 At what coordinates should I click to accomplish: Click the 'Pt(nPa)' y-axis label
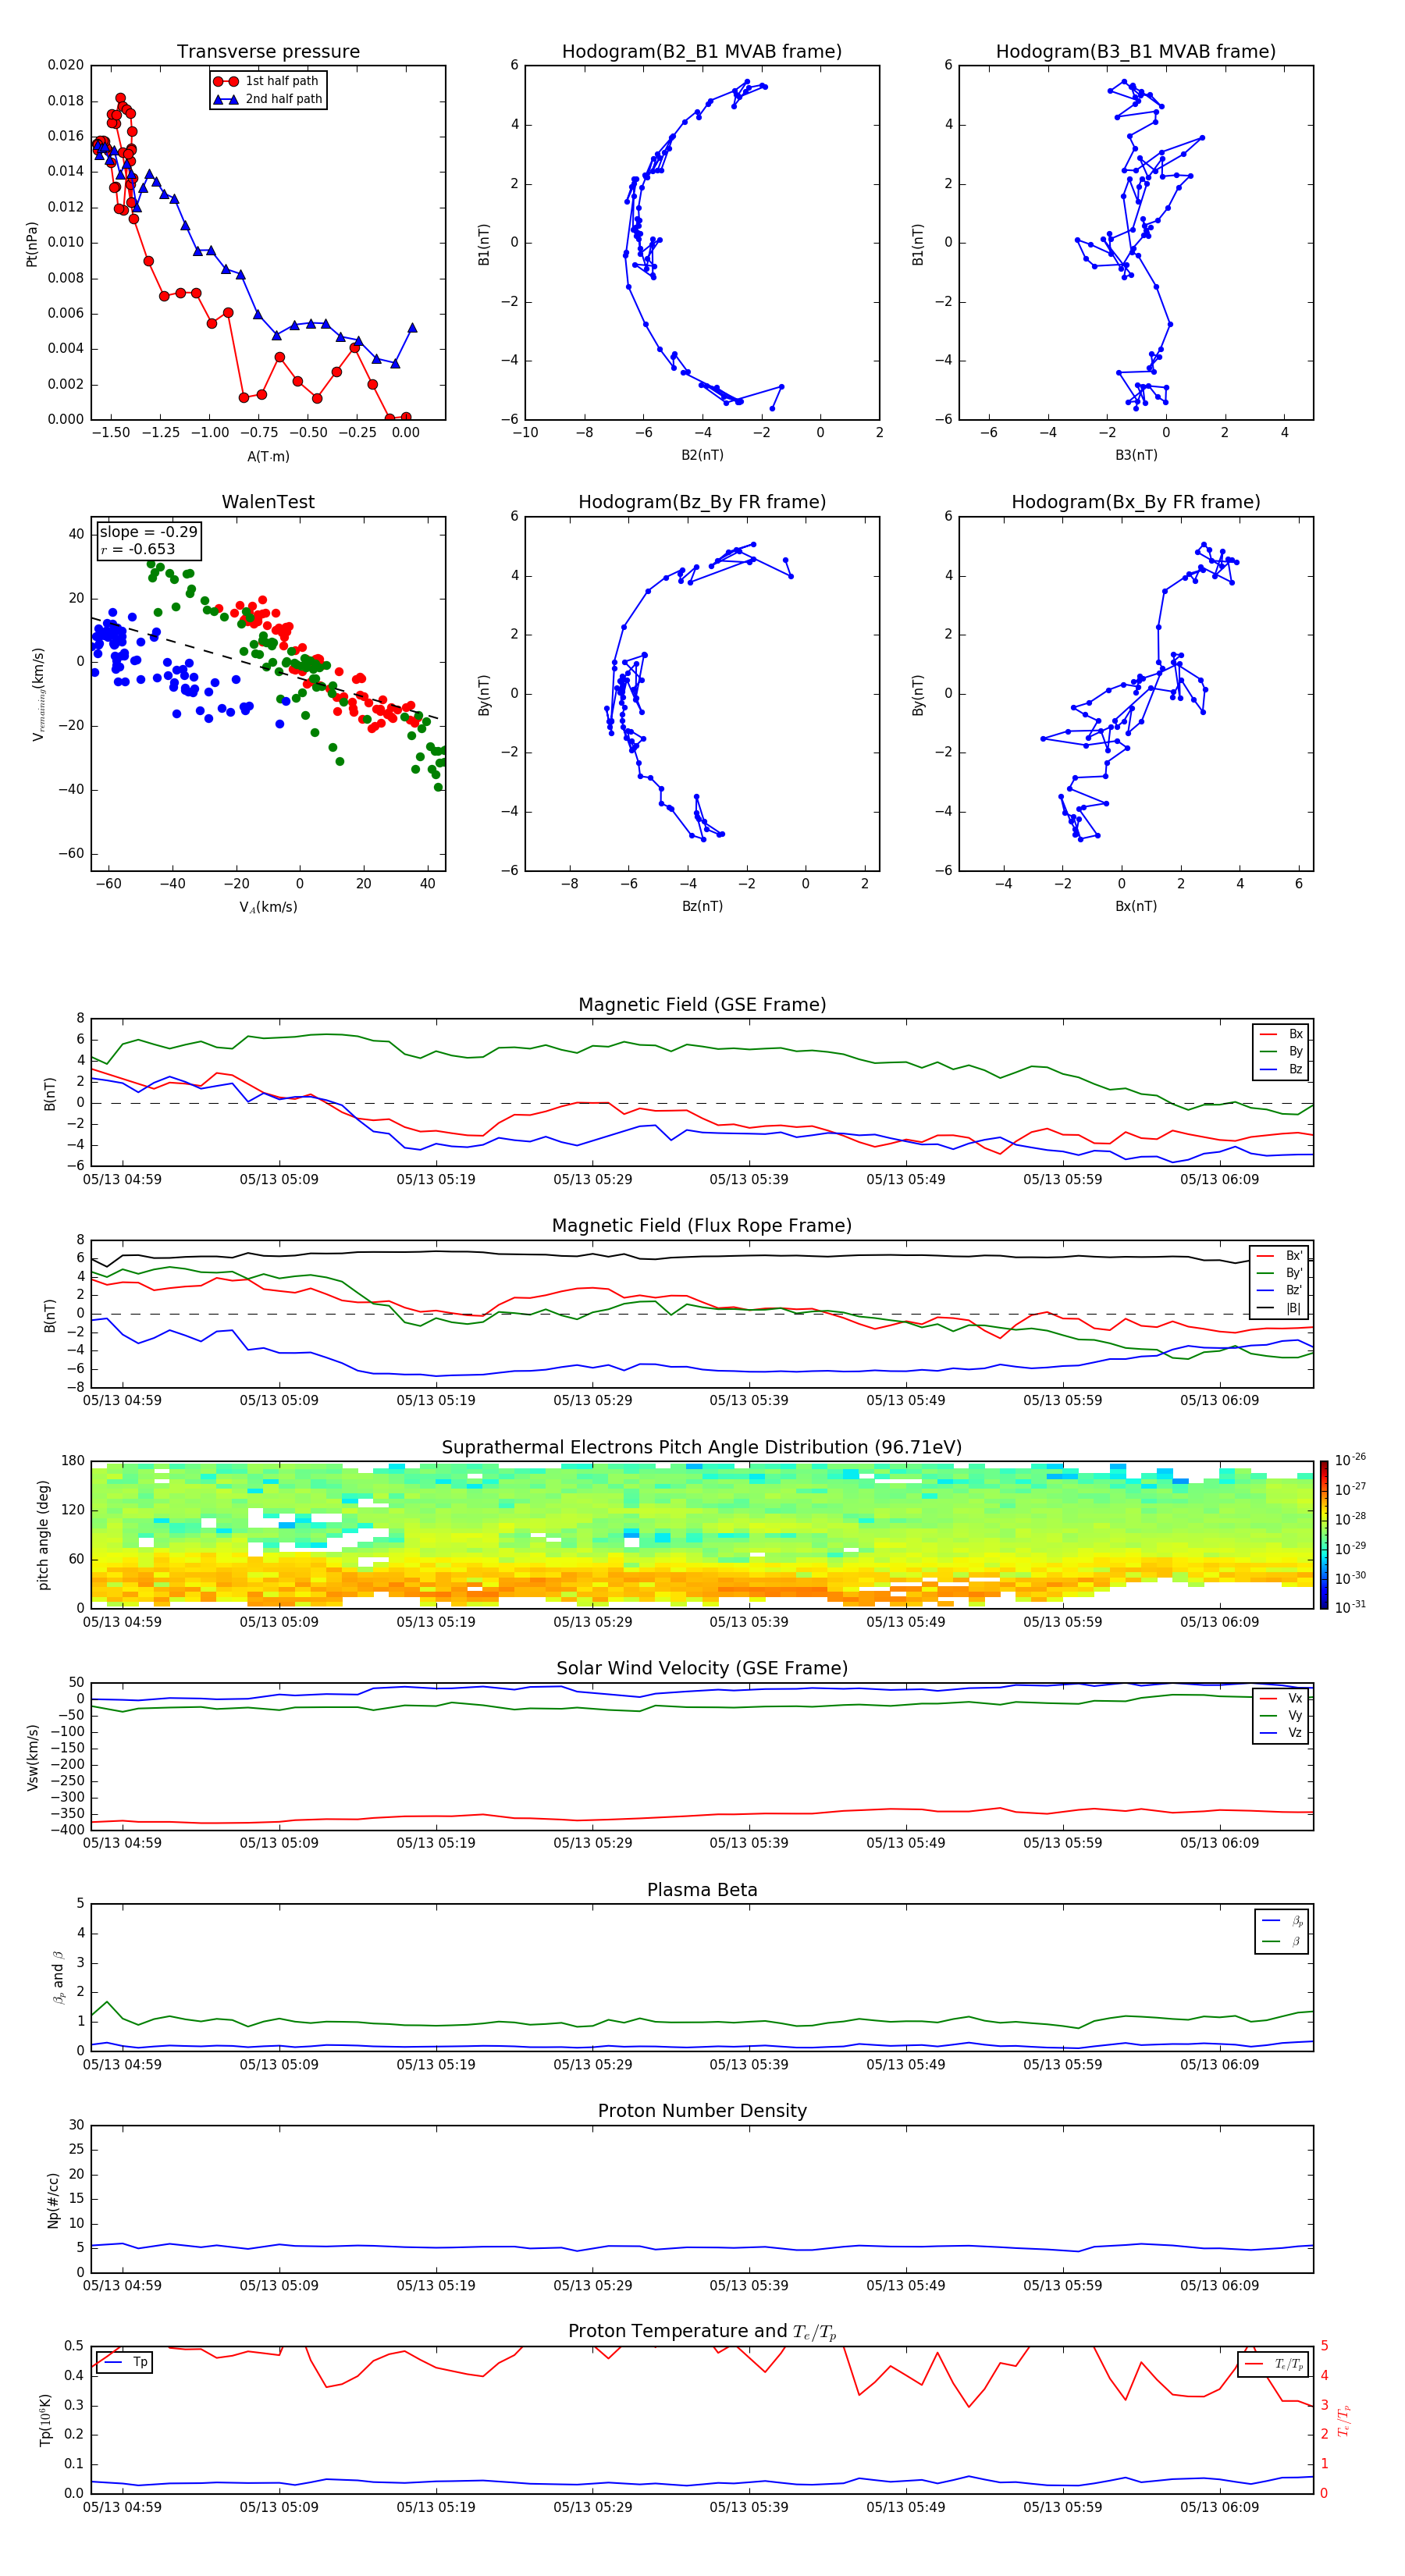[x=32, y=244]
